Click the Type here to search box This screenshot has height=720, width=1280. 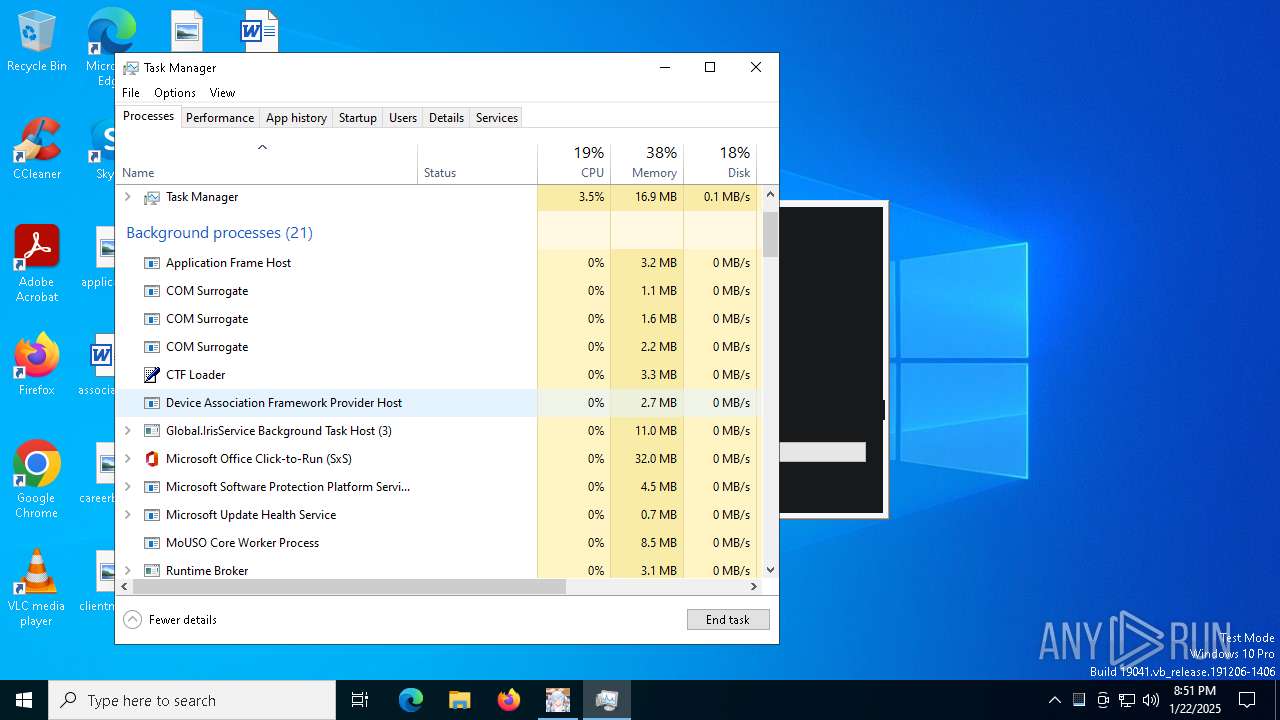[192, 700]
